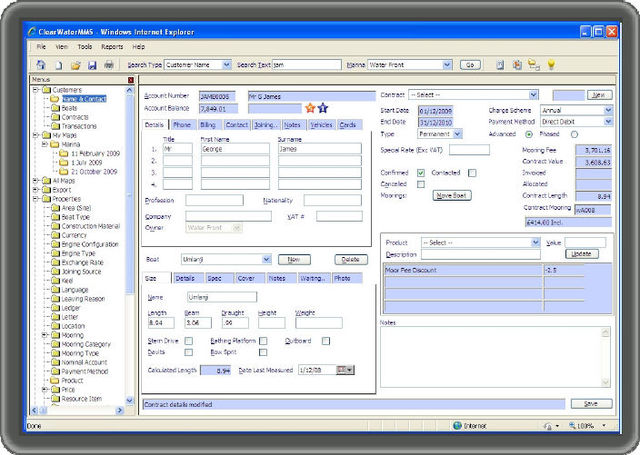
Task: Click the Exchange Rate folder icon
Action: tap(56, 262)
